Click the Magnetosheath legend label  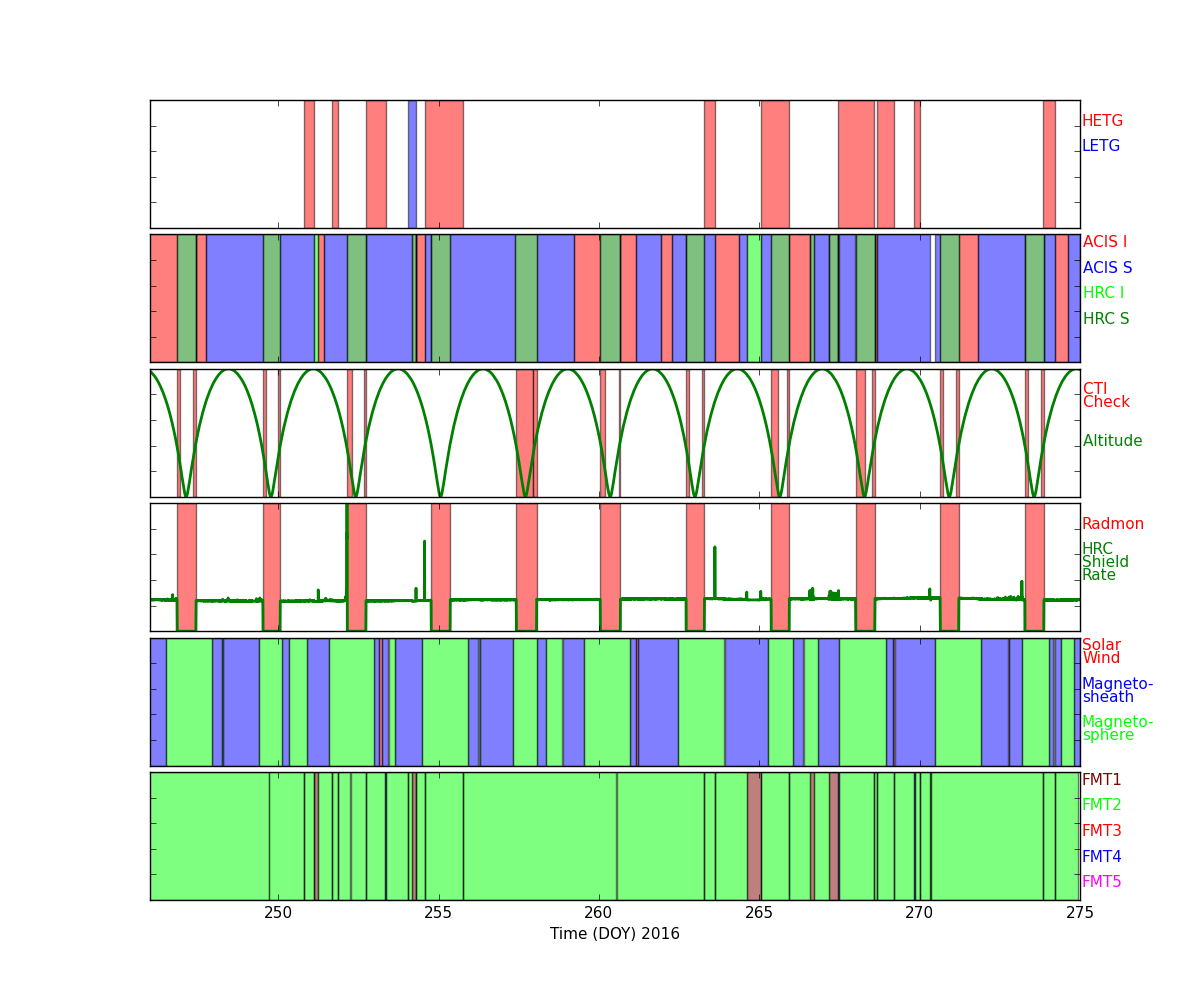click(1117, 691)
